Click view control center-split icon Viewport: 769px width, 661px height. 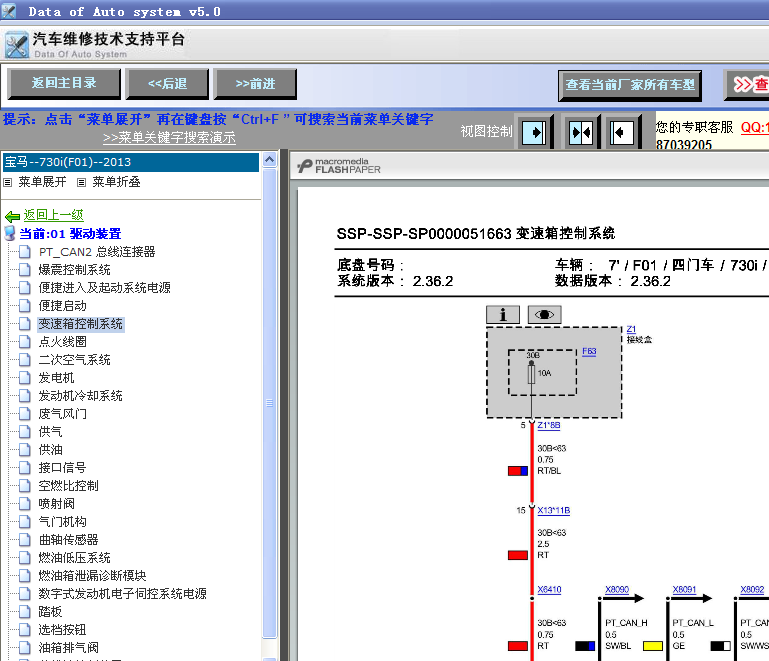580,132
